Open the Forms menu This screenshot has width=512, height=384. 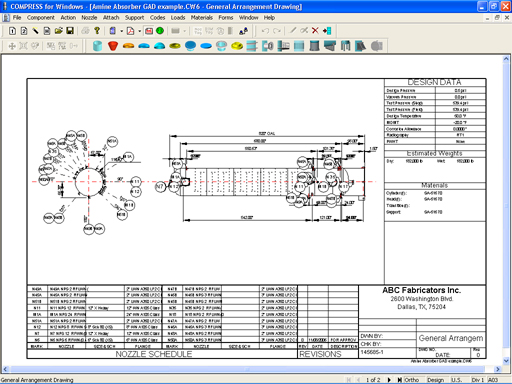pyautogui.click(x=226, y=18)
